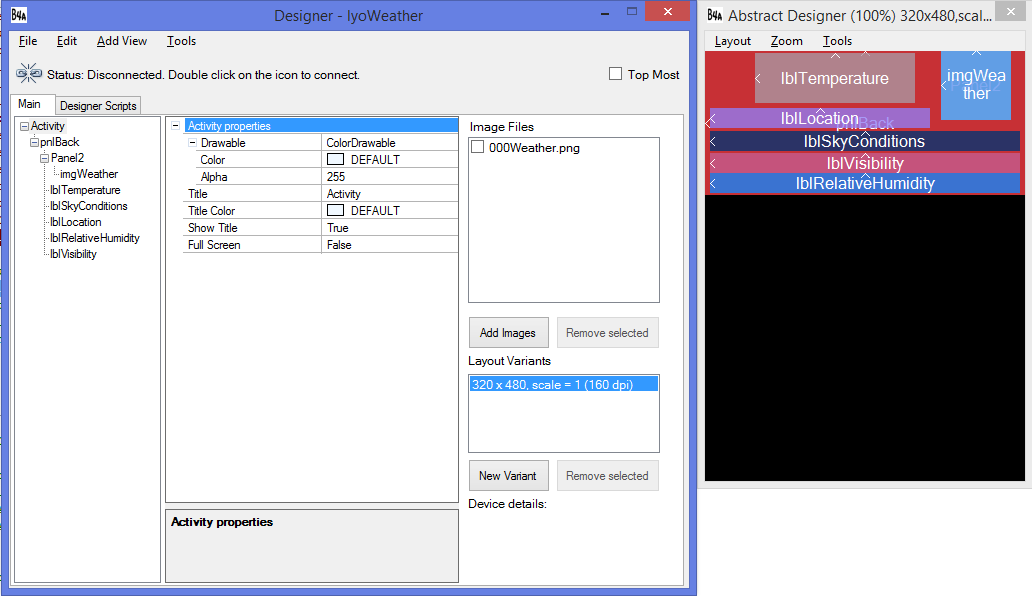This screenshot has height=596, width=1032.
Task: Select lblTemperature in the views tree
Action: click(85, 190)
